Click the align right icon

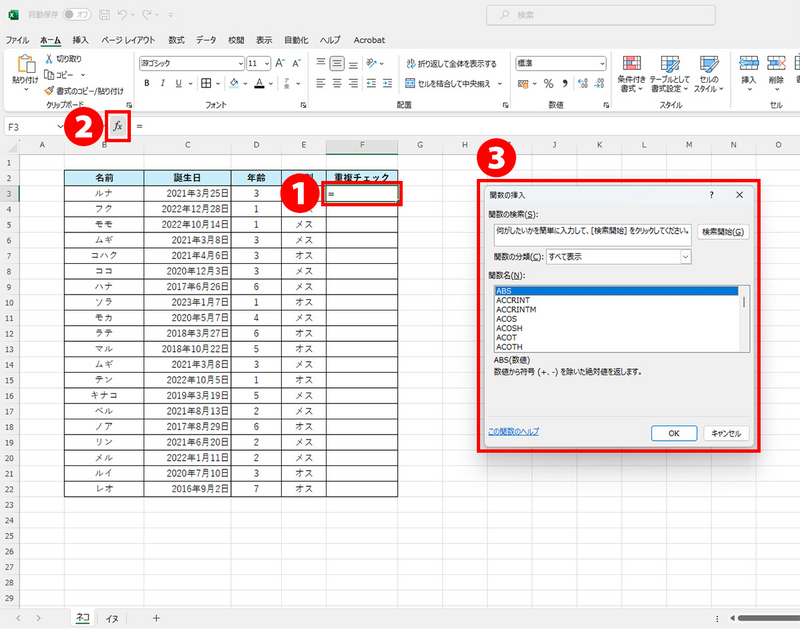tap(353, 83)
